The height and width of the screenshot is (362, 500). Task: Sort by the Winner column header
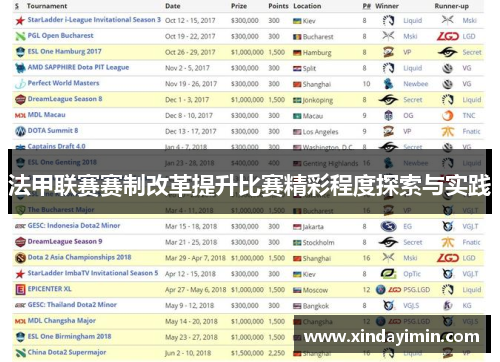387,6
